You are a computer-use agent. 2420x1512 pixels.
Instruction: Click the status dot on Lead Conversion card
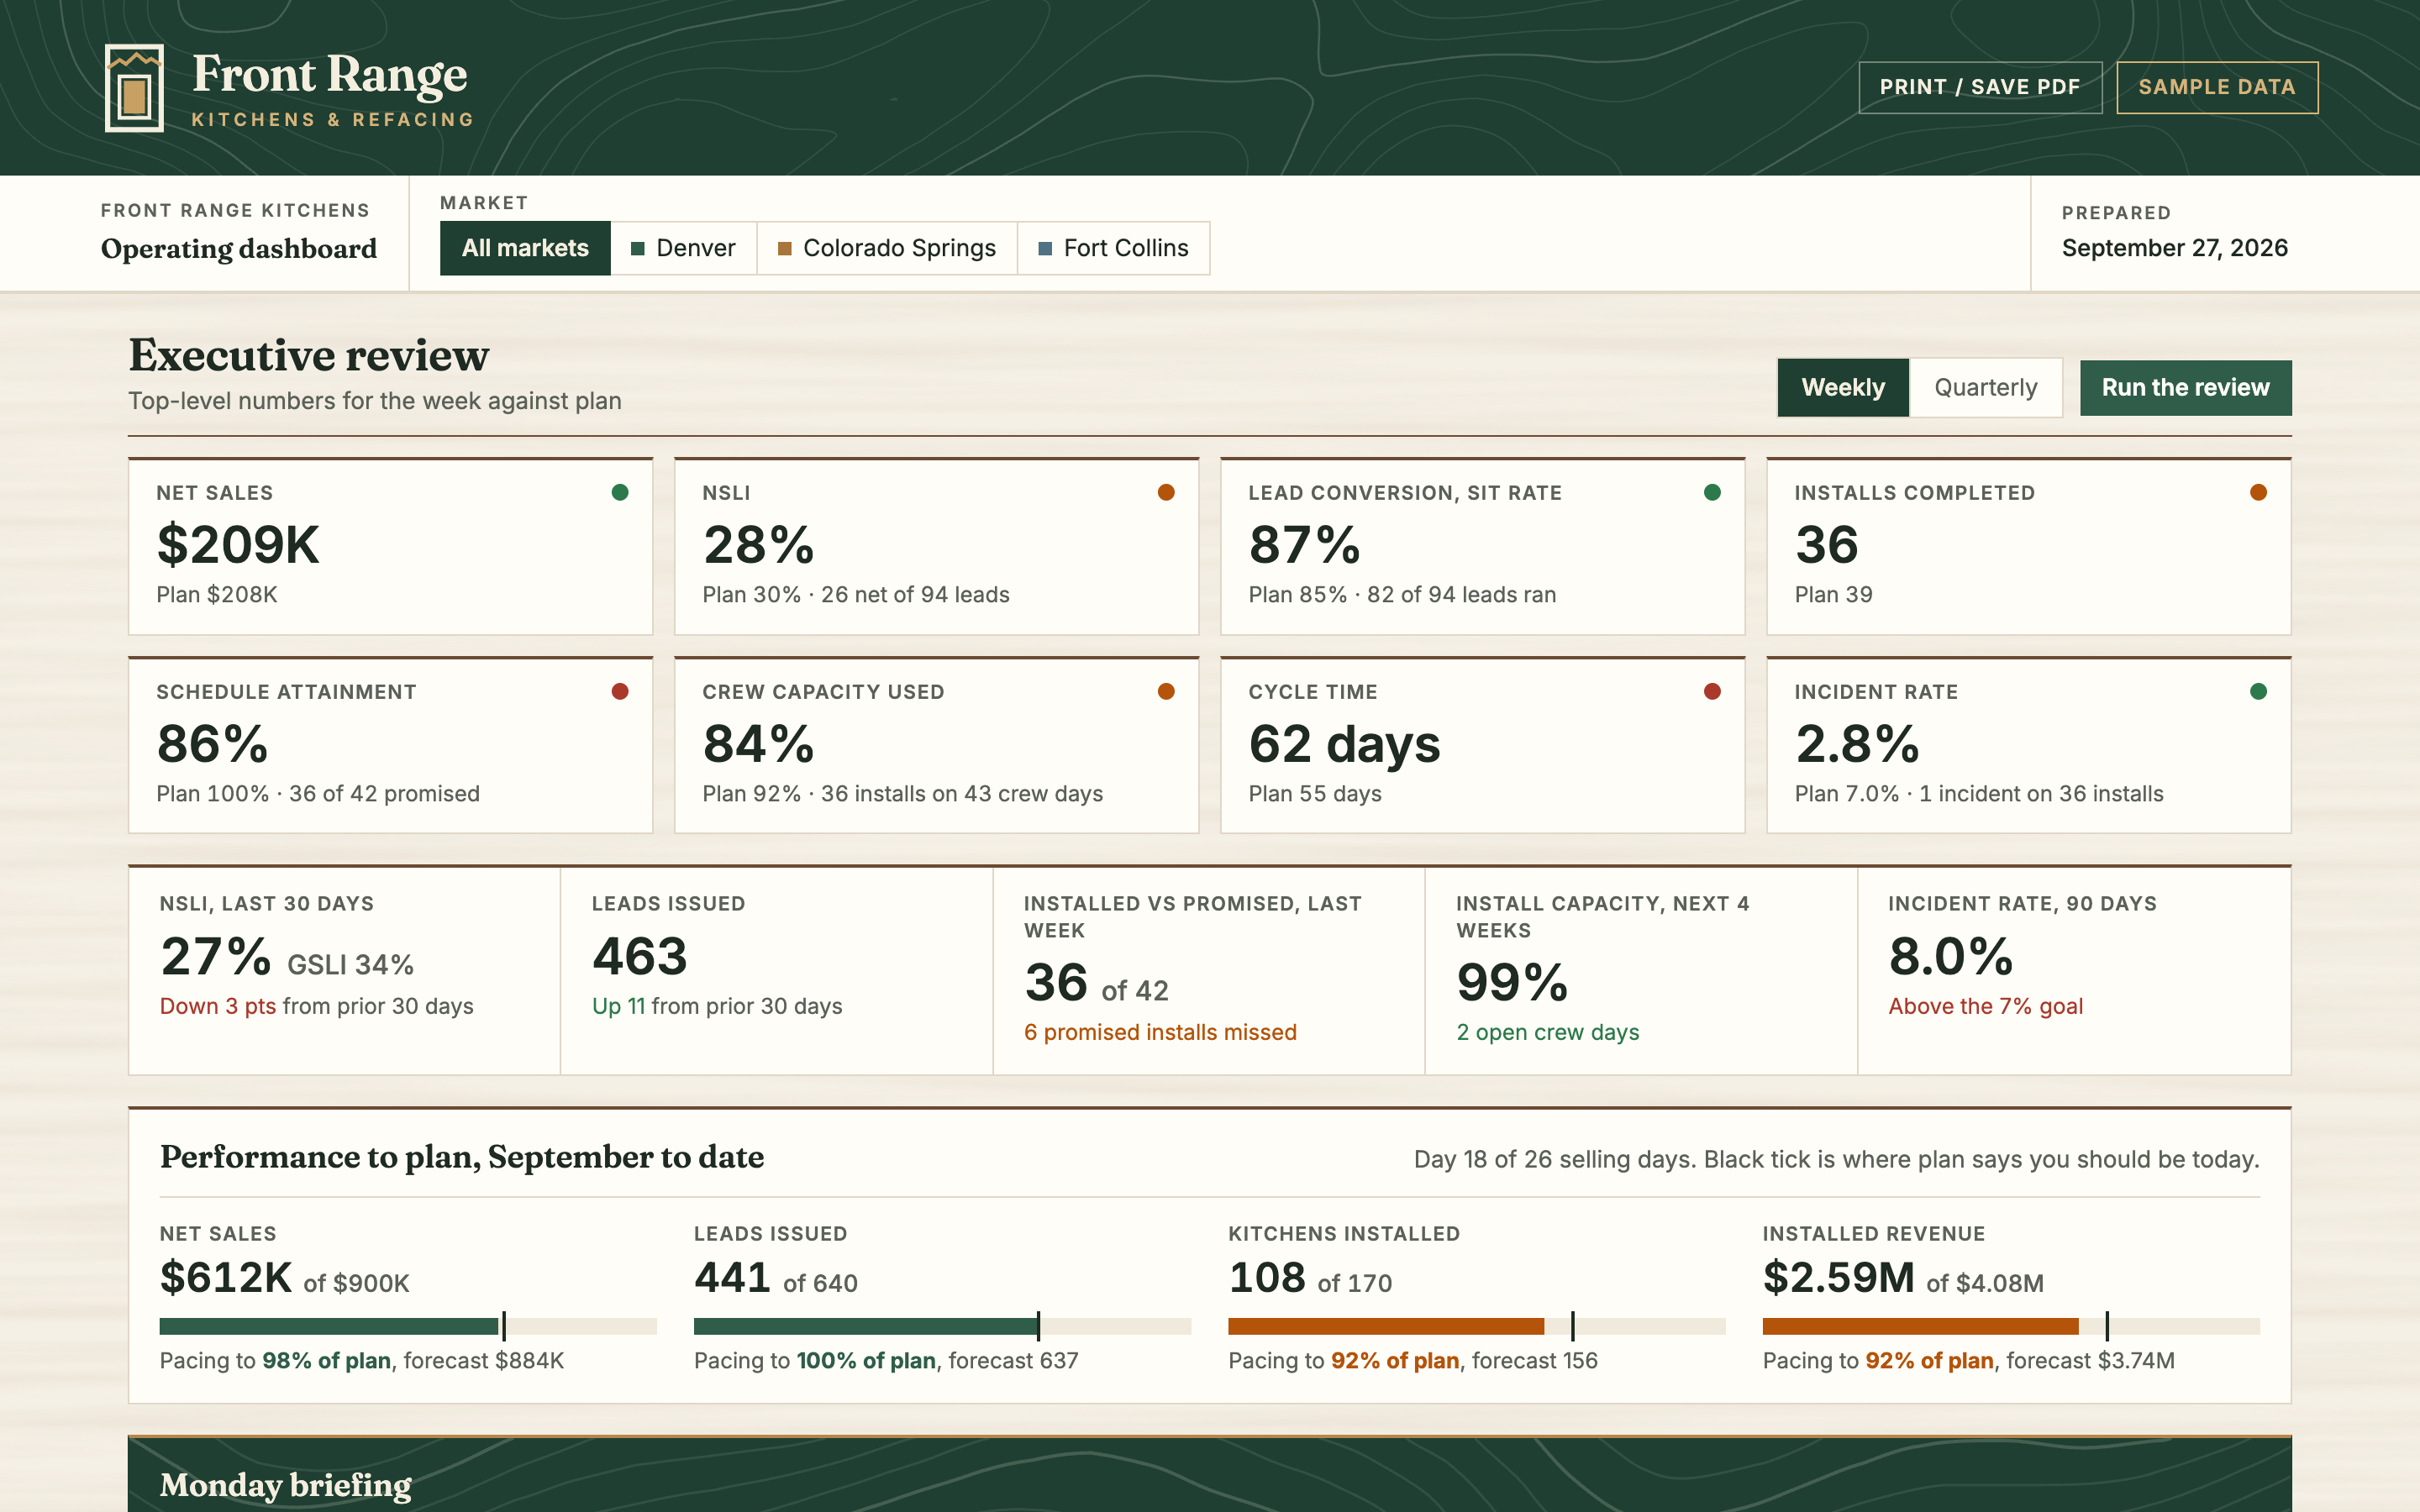1712,492
